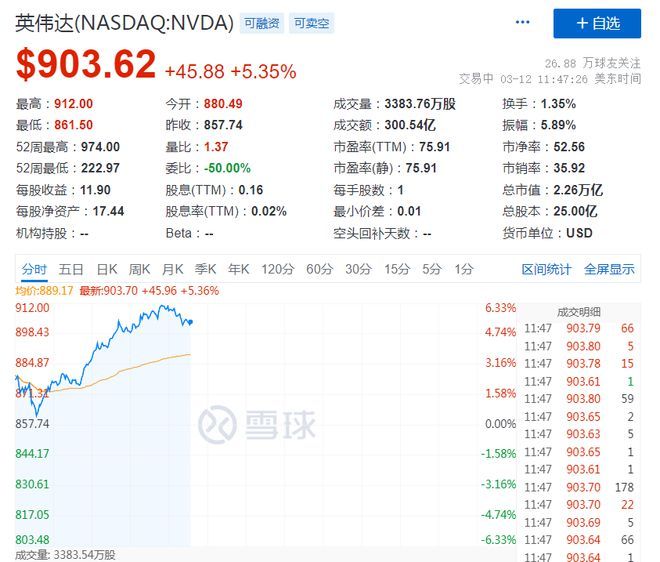
Task: Open the 月K chart tab
Action: point(173,269)
